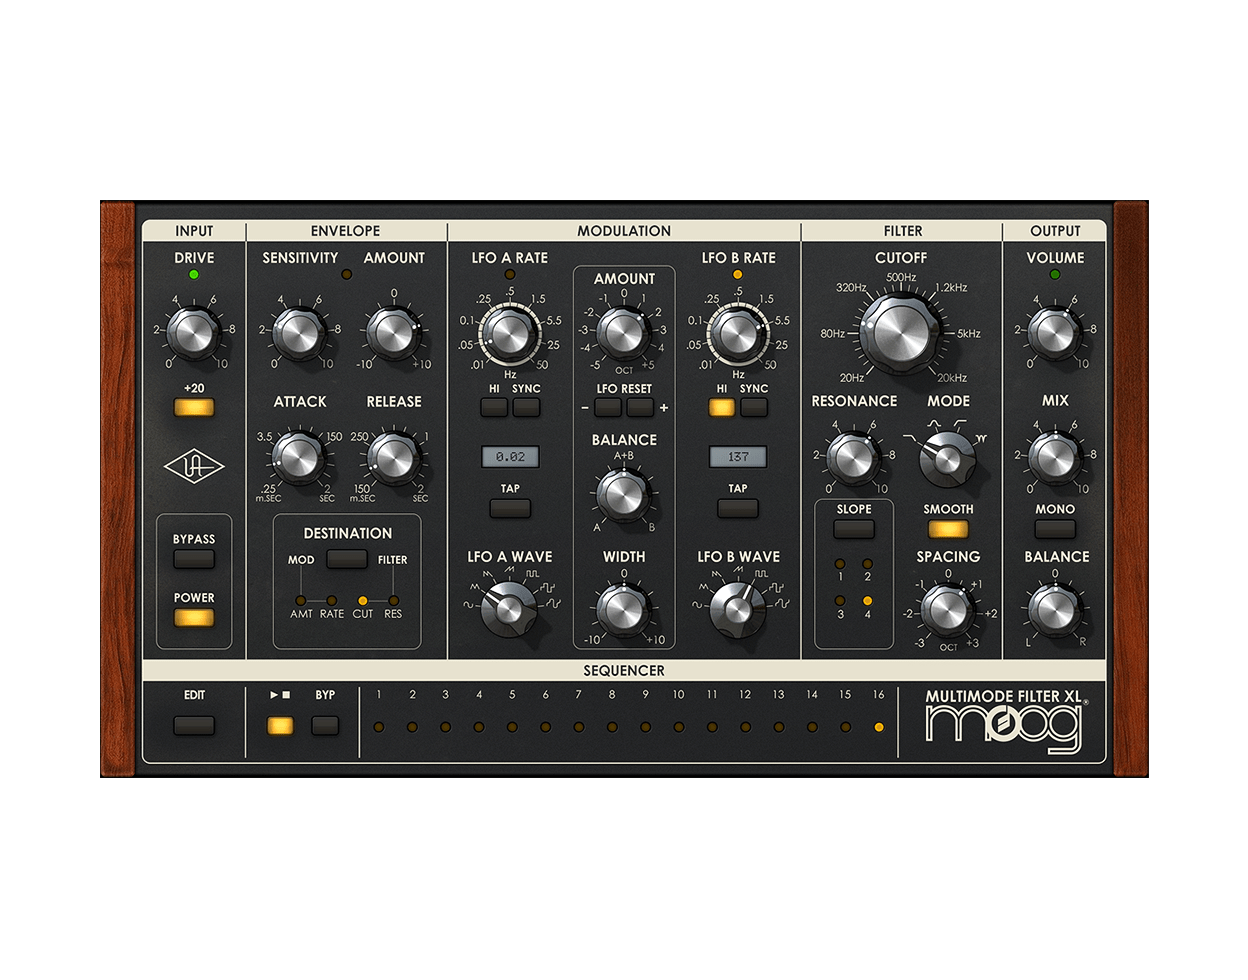Screen dimensions: 1248x980
Task: Click the RATE destination indicator LED
Action: point(331,600)
